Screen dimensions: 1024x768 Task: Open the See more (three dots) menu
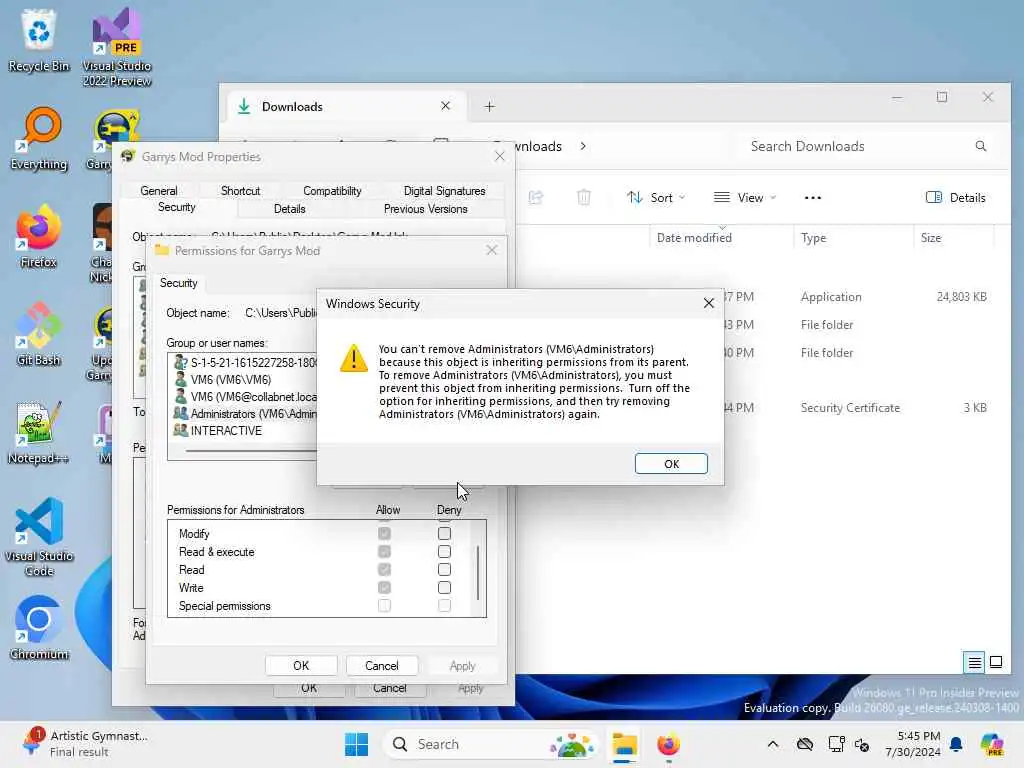point(812,197)
